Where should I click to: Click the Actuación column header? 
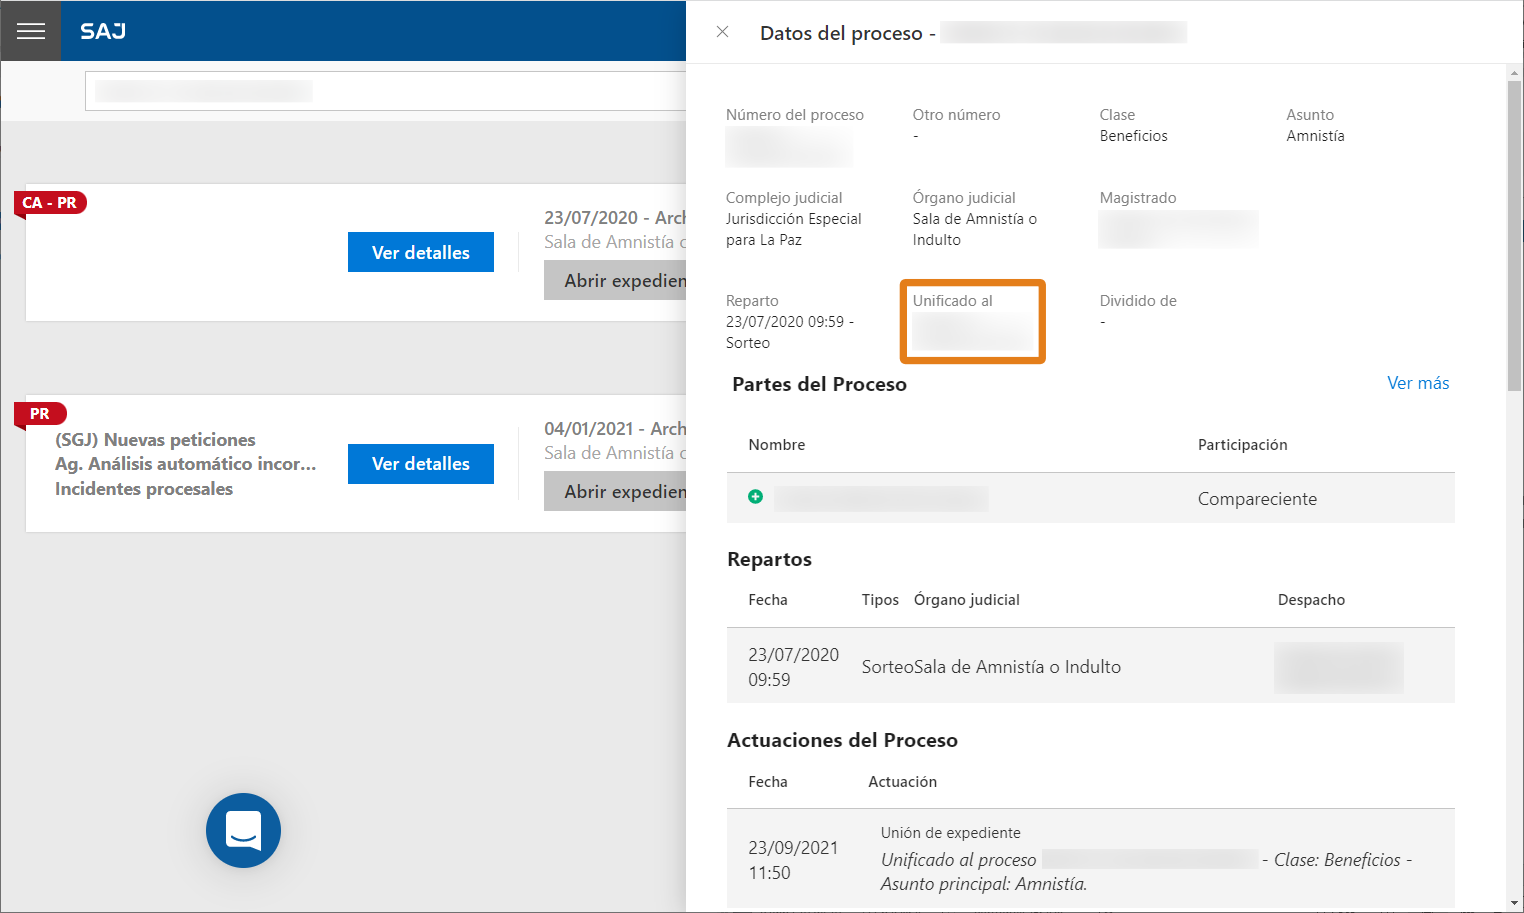[x=902, y=782]
